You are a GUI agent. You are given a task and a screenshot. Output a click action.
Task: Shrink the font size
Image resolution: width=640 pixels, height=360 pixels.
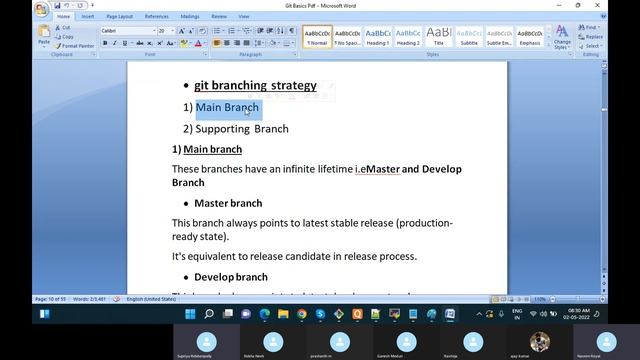point(191,31)
